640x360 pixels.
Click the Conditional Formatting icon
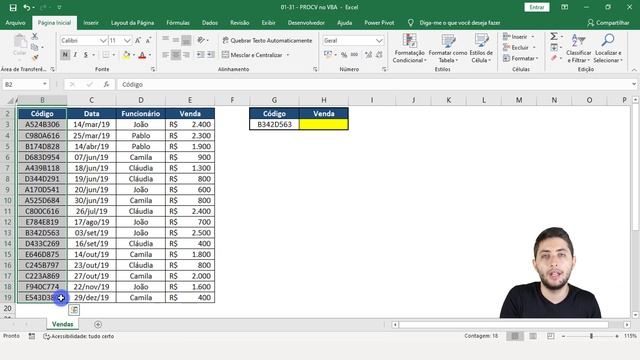click(x=409, y=40)
